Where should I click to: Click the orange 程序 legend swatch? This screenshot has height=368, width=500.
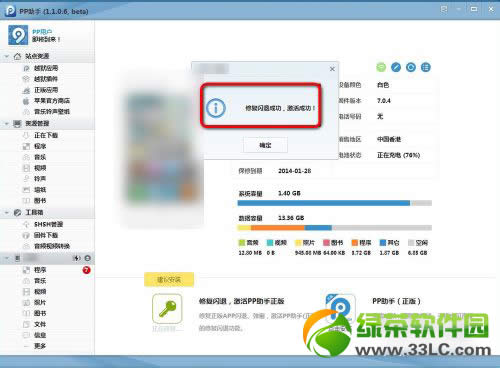355,243
